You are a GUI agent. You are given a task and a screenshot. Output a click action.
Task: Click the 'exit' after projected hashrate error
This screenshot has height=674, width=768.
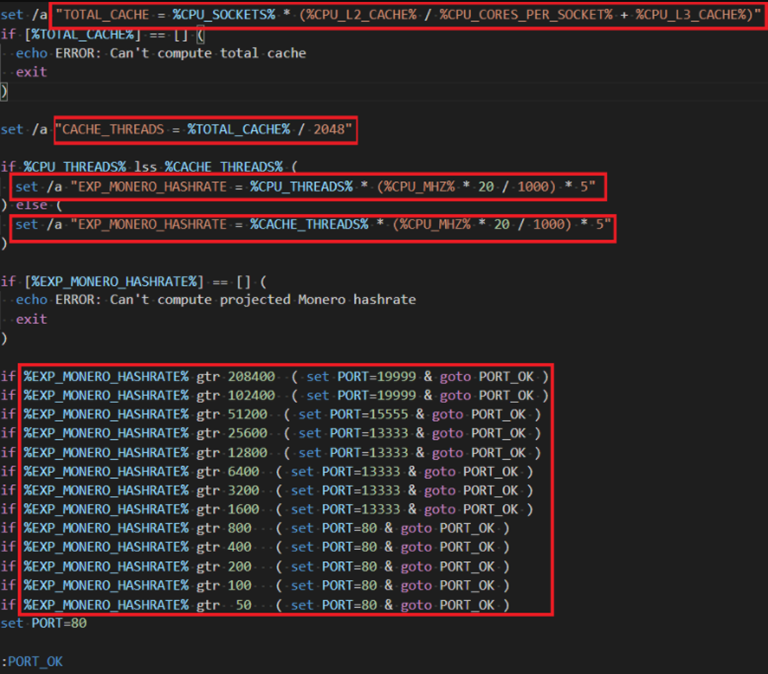tap(31, 319)
